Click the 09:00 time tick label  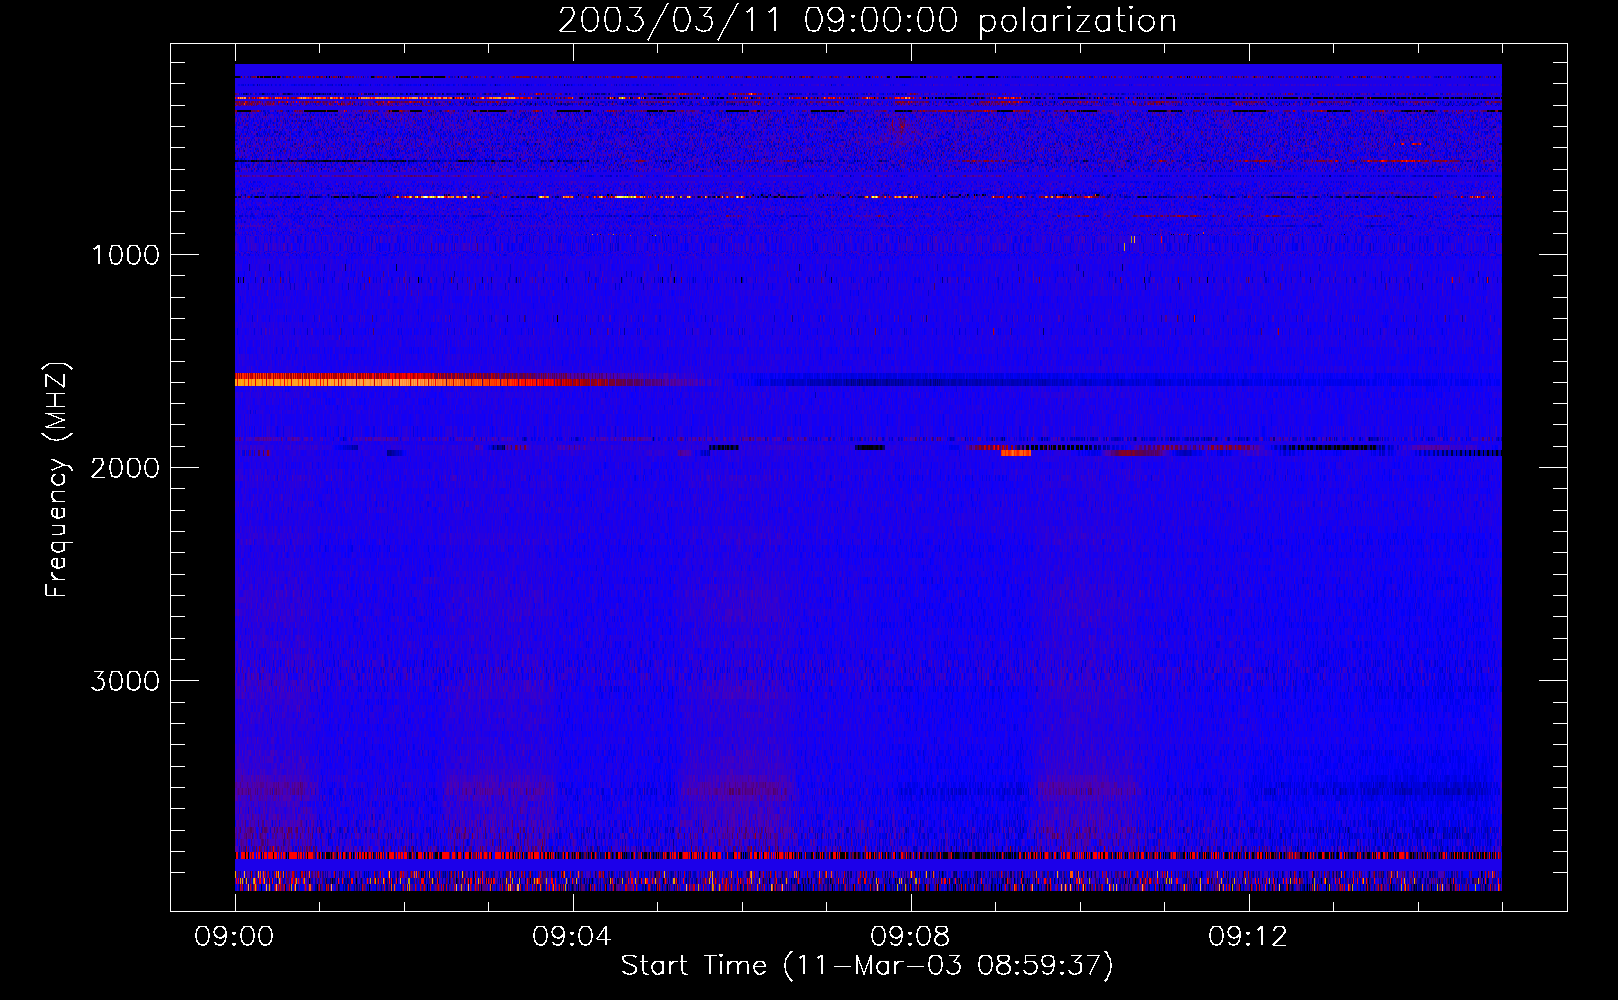point(235,937)
